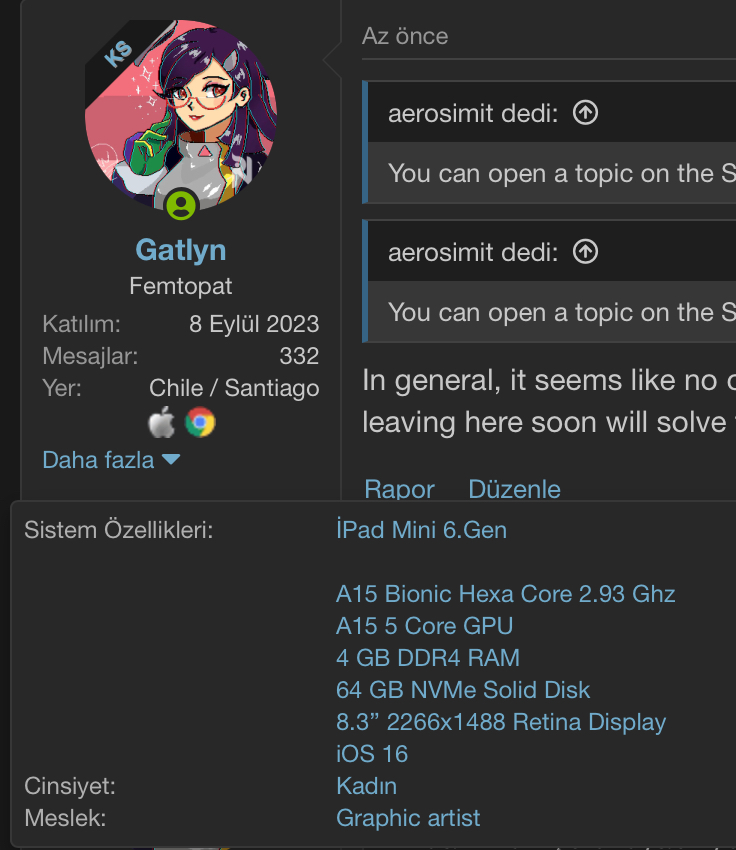736x850 pixels.
Task: Click the A15 Bionic Hexa Core text
Action: click(x=505, y=594)
